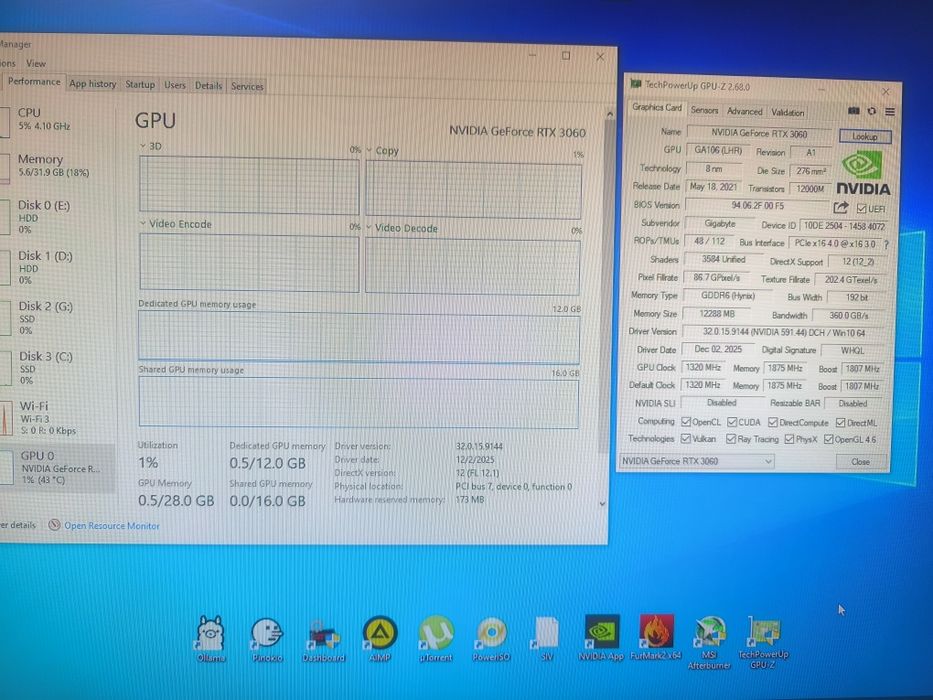The image size is (933, 700).
Task: Select Disk 3 (C:) in the sidebar
Action: coord(58,367)
